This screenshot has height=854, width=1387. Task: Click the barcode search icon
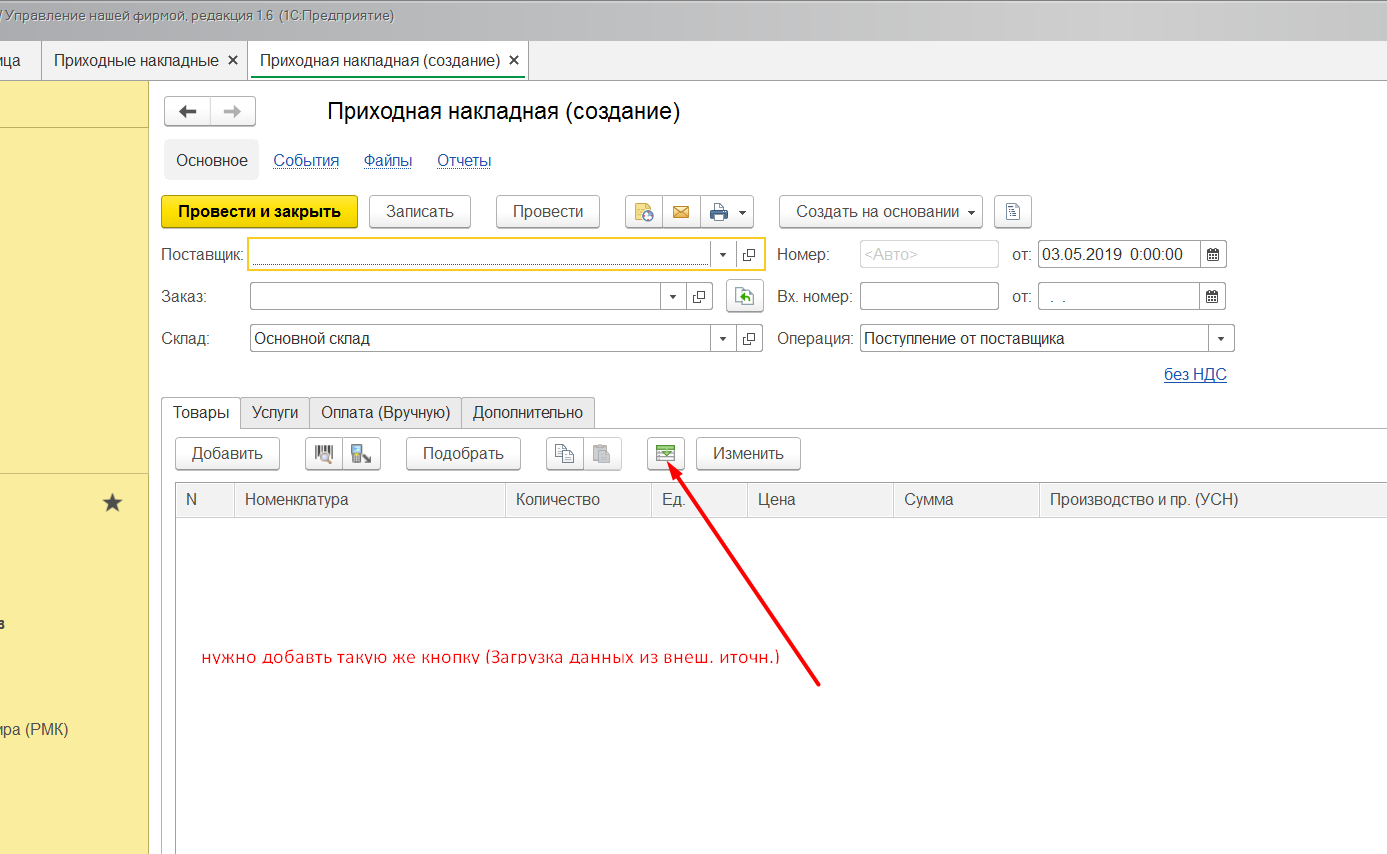tap(323, 454)
